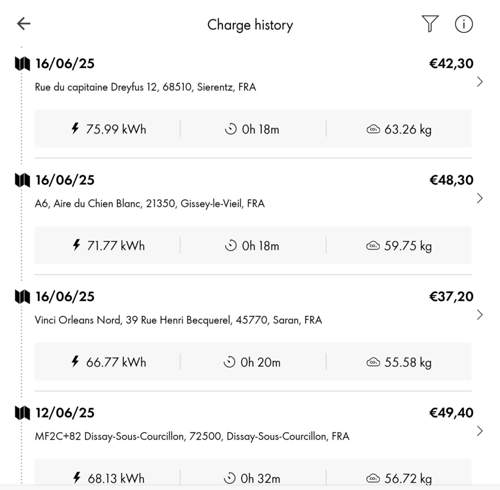
Task: Expand the €48,30 charge entry chevron
Action: pyautogui.click(x=480, y=198)
